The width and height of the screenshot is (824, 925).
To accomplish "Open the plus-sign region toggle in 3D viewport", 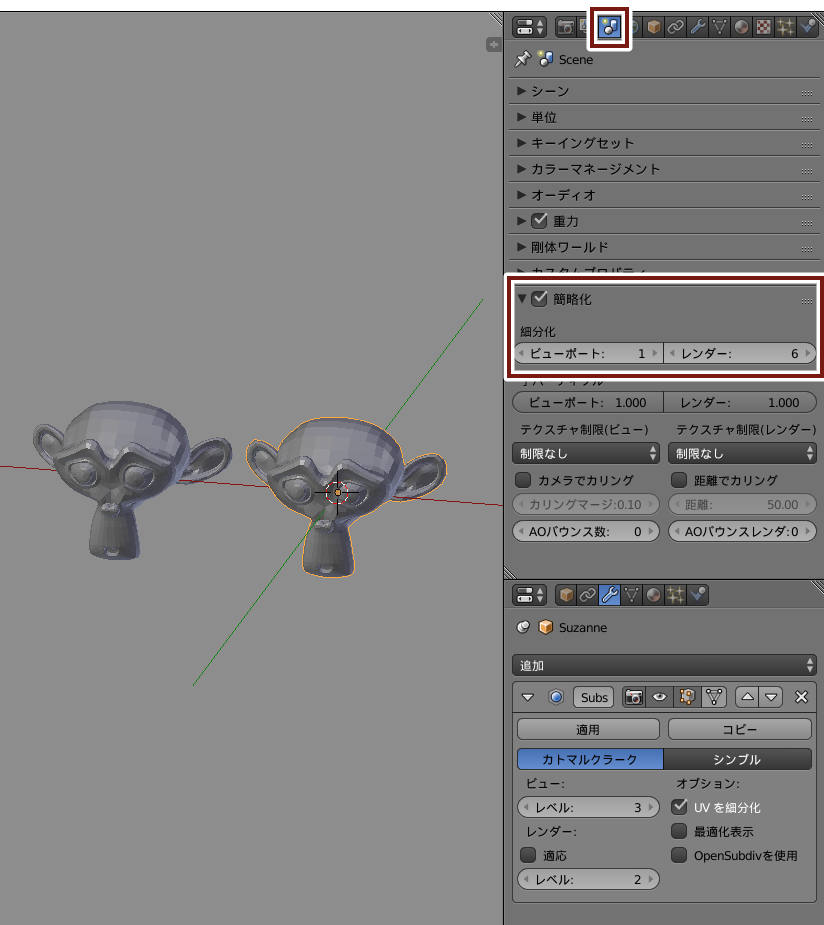I will [x=494, y=44].
